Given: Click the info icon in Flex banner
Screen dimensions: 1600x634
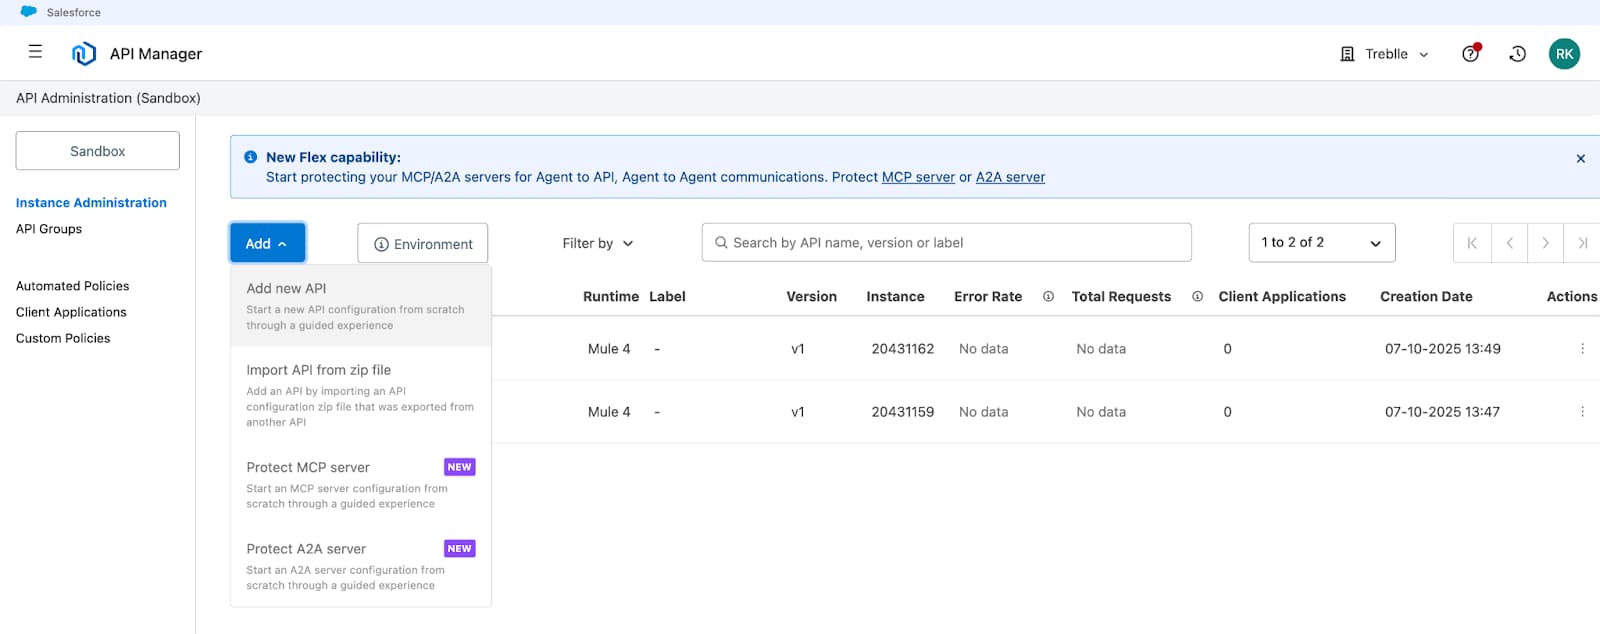Looking at the screenshot, I should (x=251, y=157).
